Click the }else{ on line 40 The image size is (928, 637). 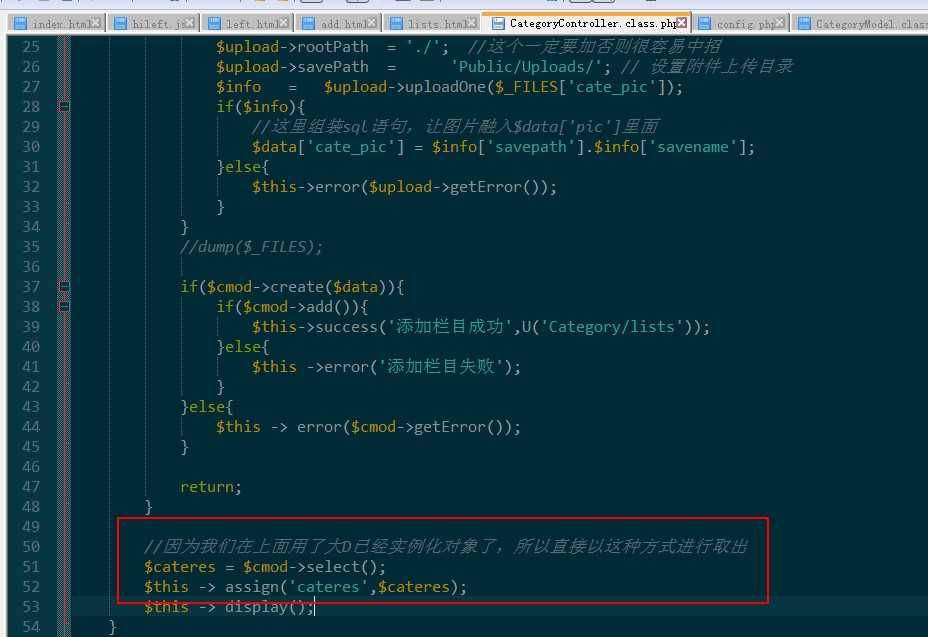(243, 347)
